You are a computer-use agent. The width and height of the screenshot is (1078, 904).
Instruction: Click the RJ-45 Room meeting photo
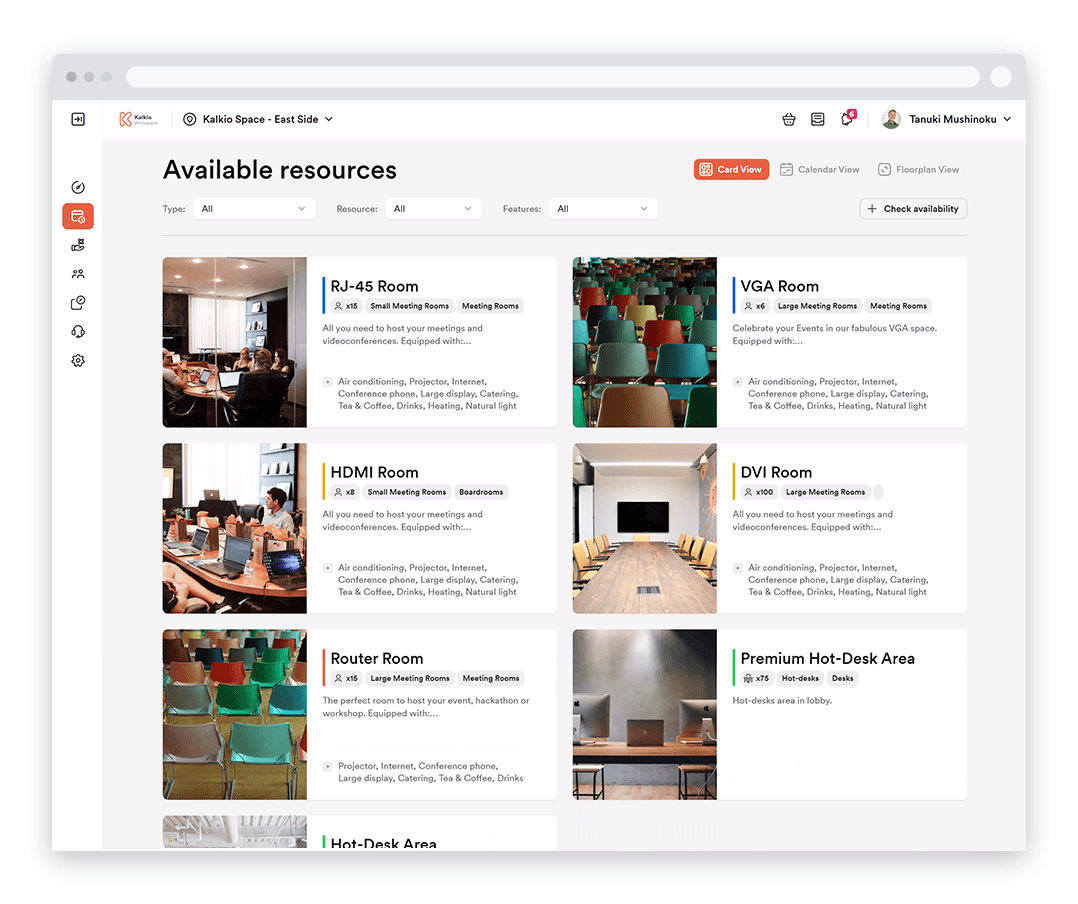(x=234, y=342)
